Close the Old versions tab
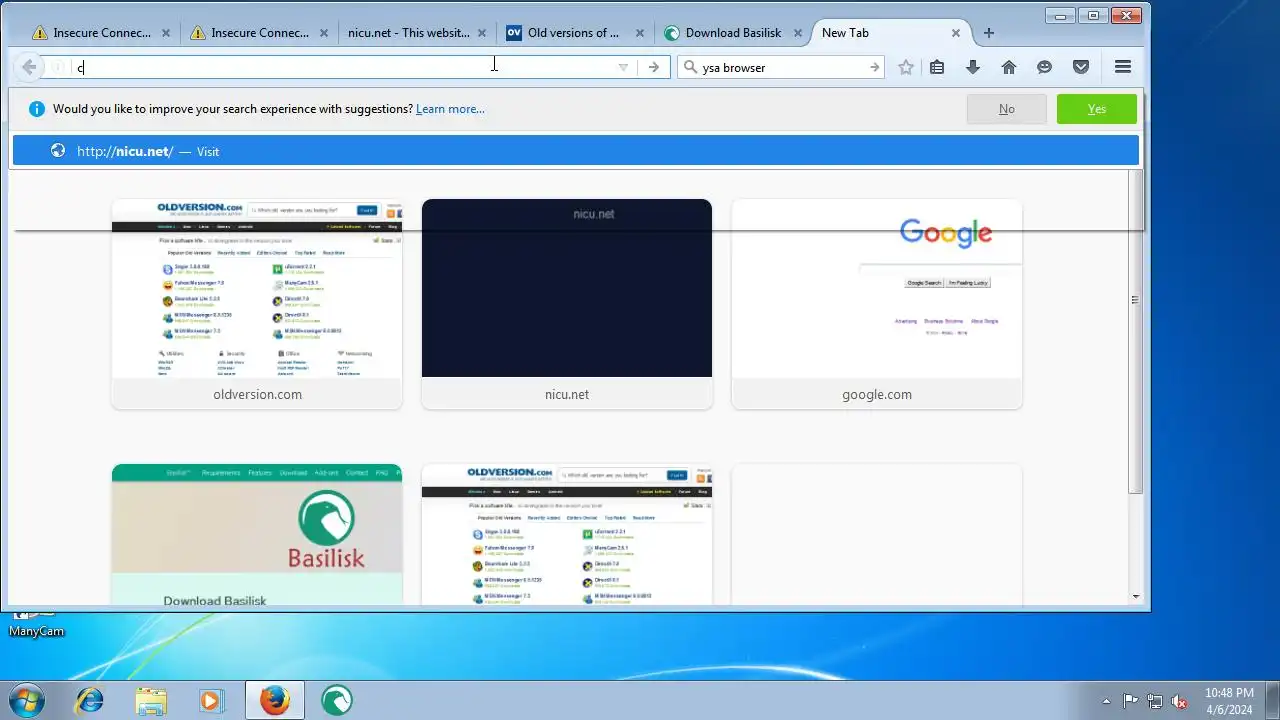This screenshot has height=720, width=1280. (x=640, y=33)
